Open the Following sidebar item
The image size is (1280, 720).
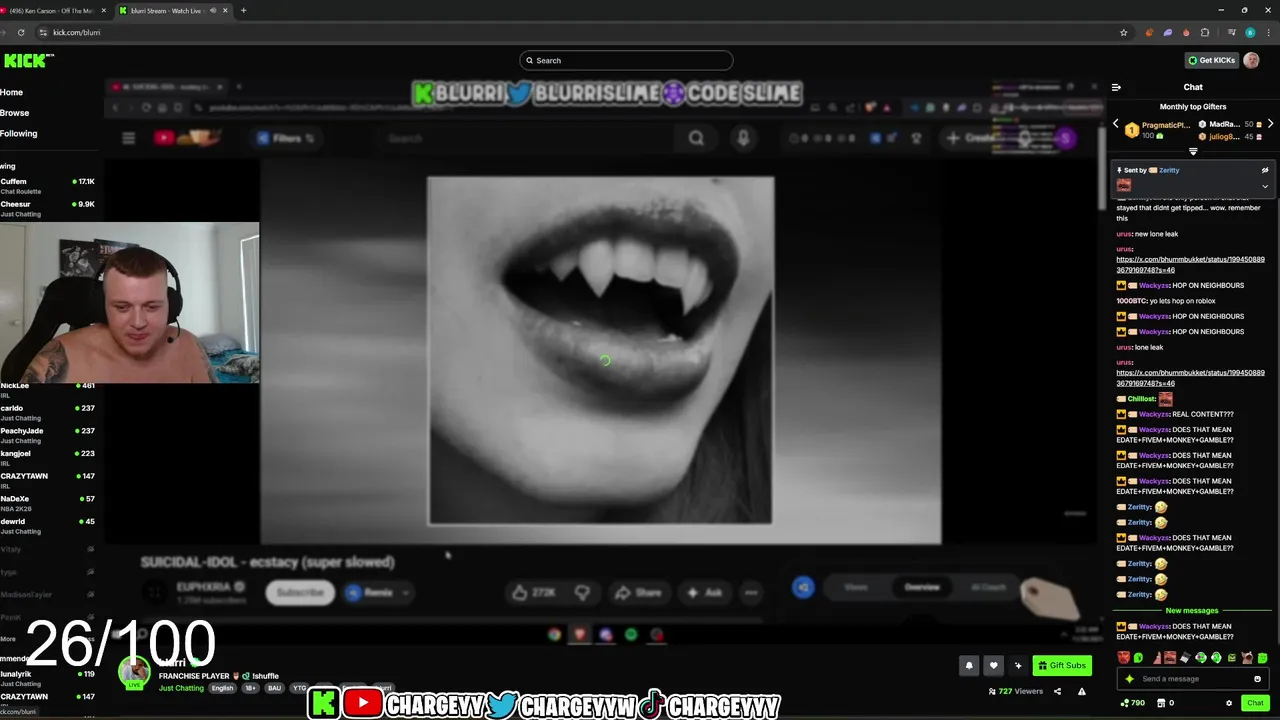pos(19,133)
